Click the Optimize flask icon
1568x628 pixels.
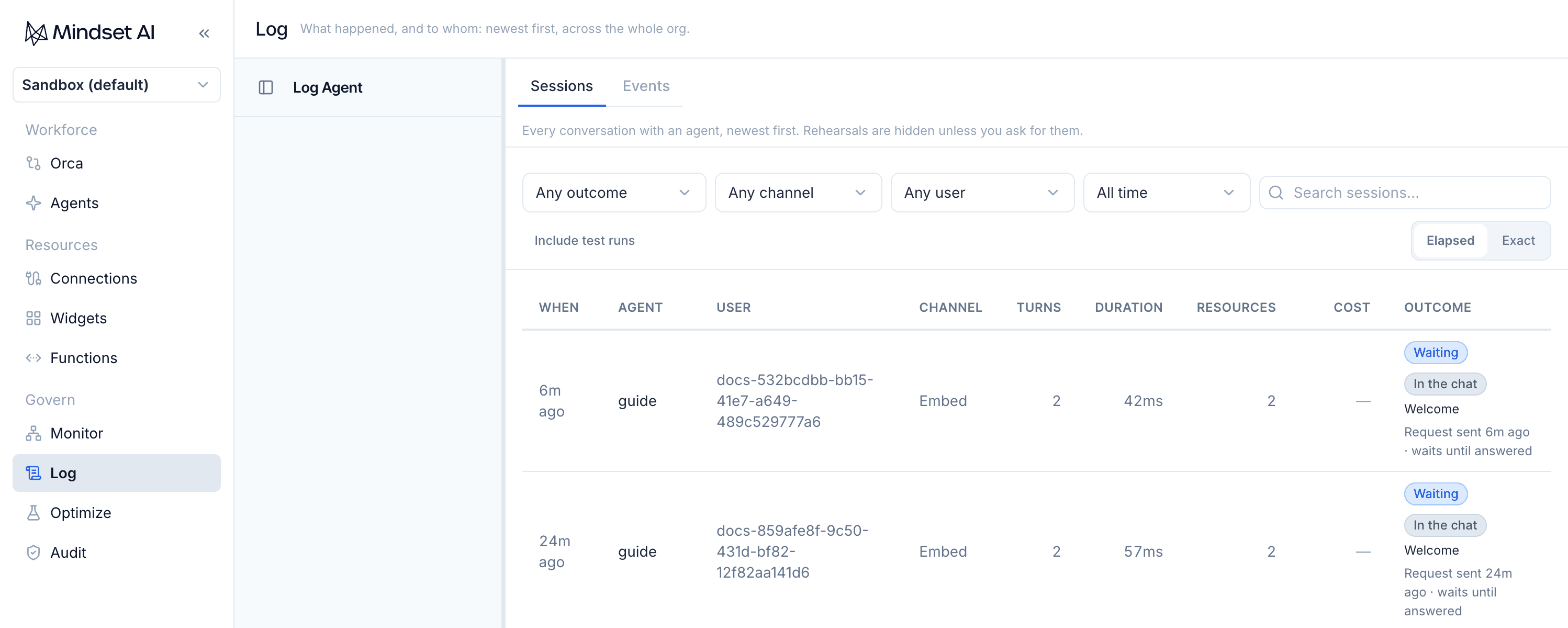click(x=33, y=513)
